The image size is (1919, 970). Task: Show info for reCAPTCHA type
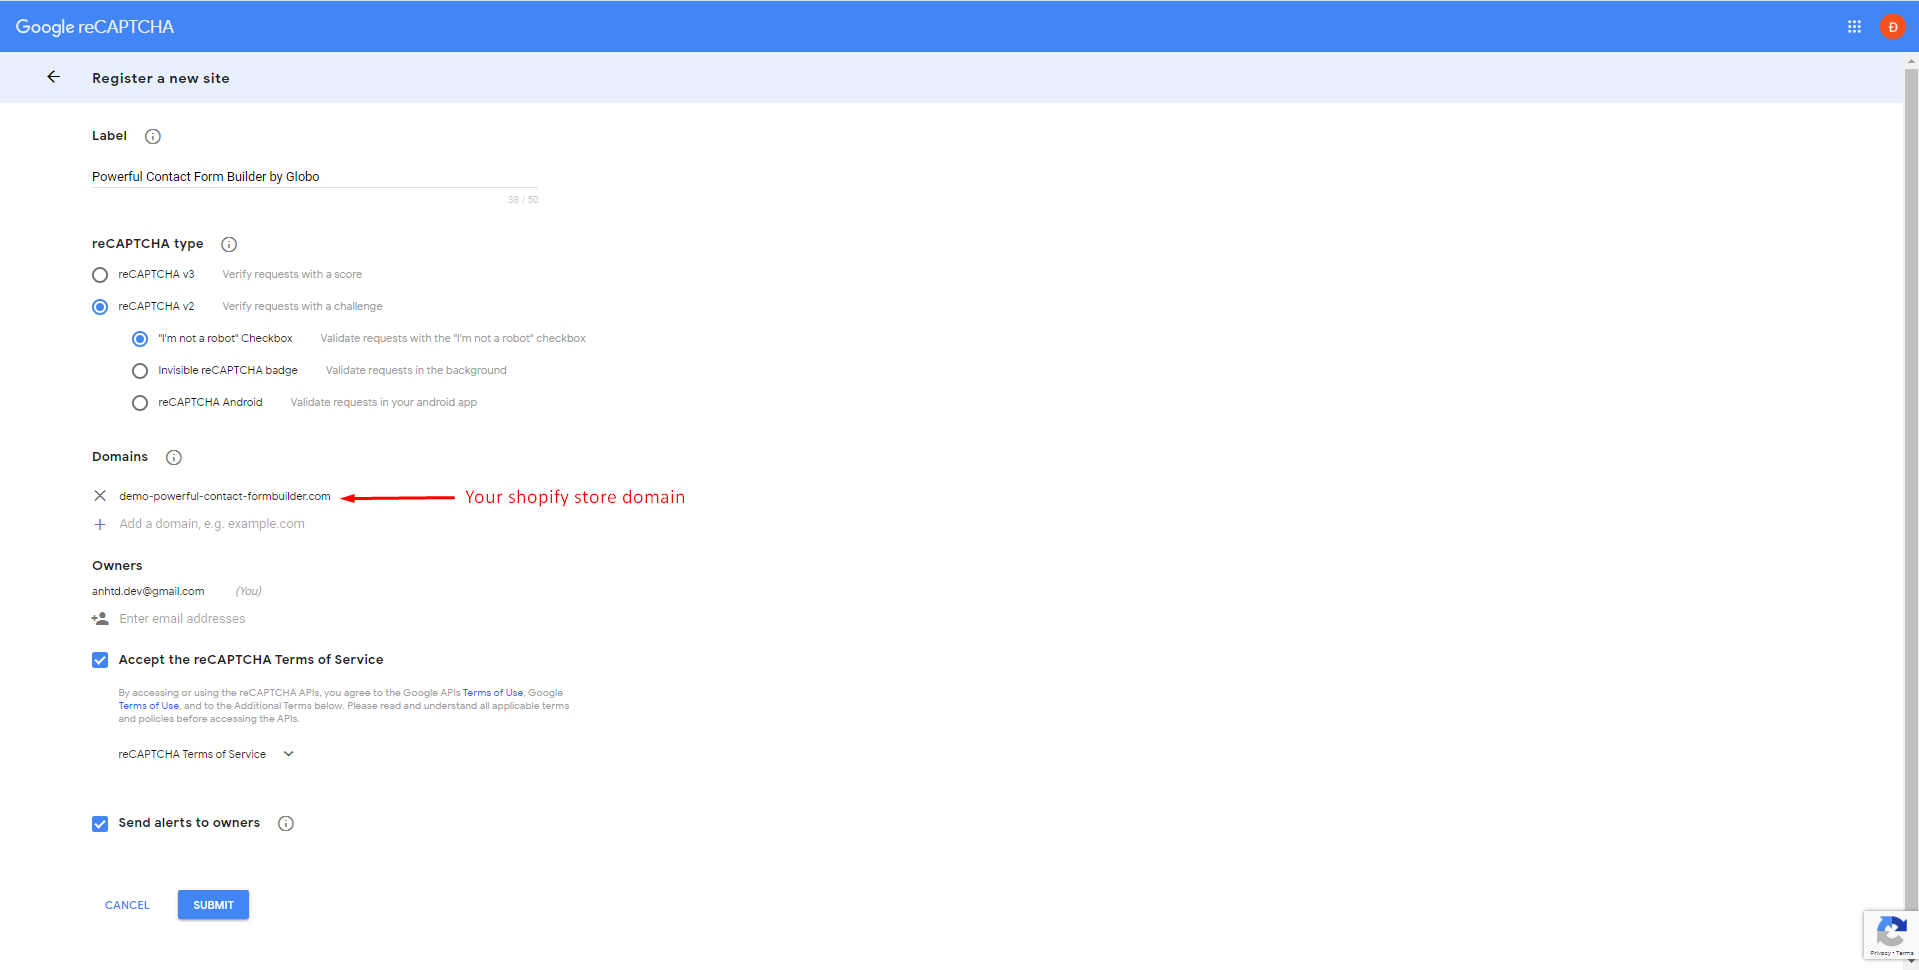[229, 244]
